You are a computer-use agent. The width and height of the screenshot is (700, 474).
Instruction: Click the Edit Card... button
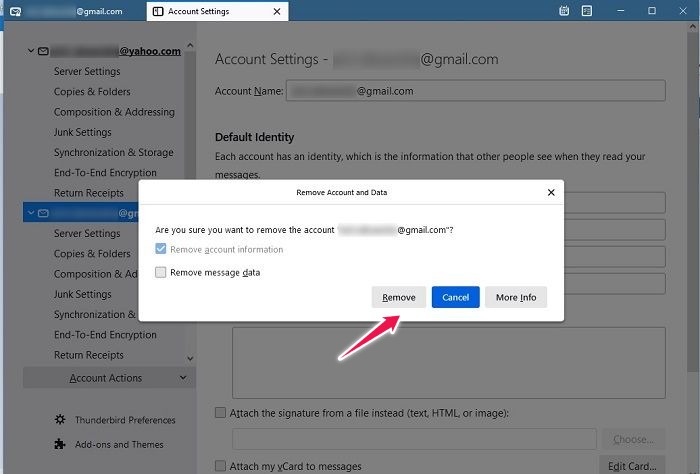632,466
